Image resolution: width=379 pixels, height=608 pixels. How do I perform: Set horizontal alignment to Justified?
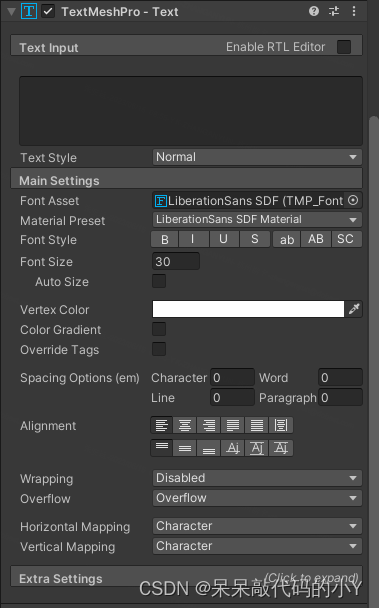tap(233, 425)
